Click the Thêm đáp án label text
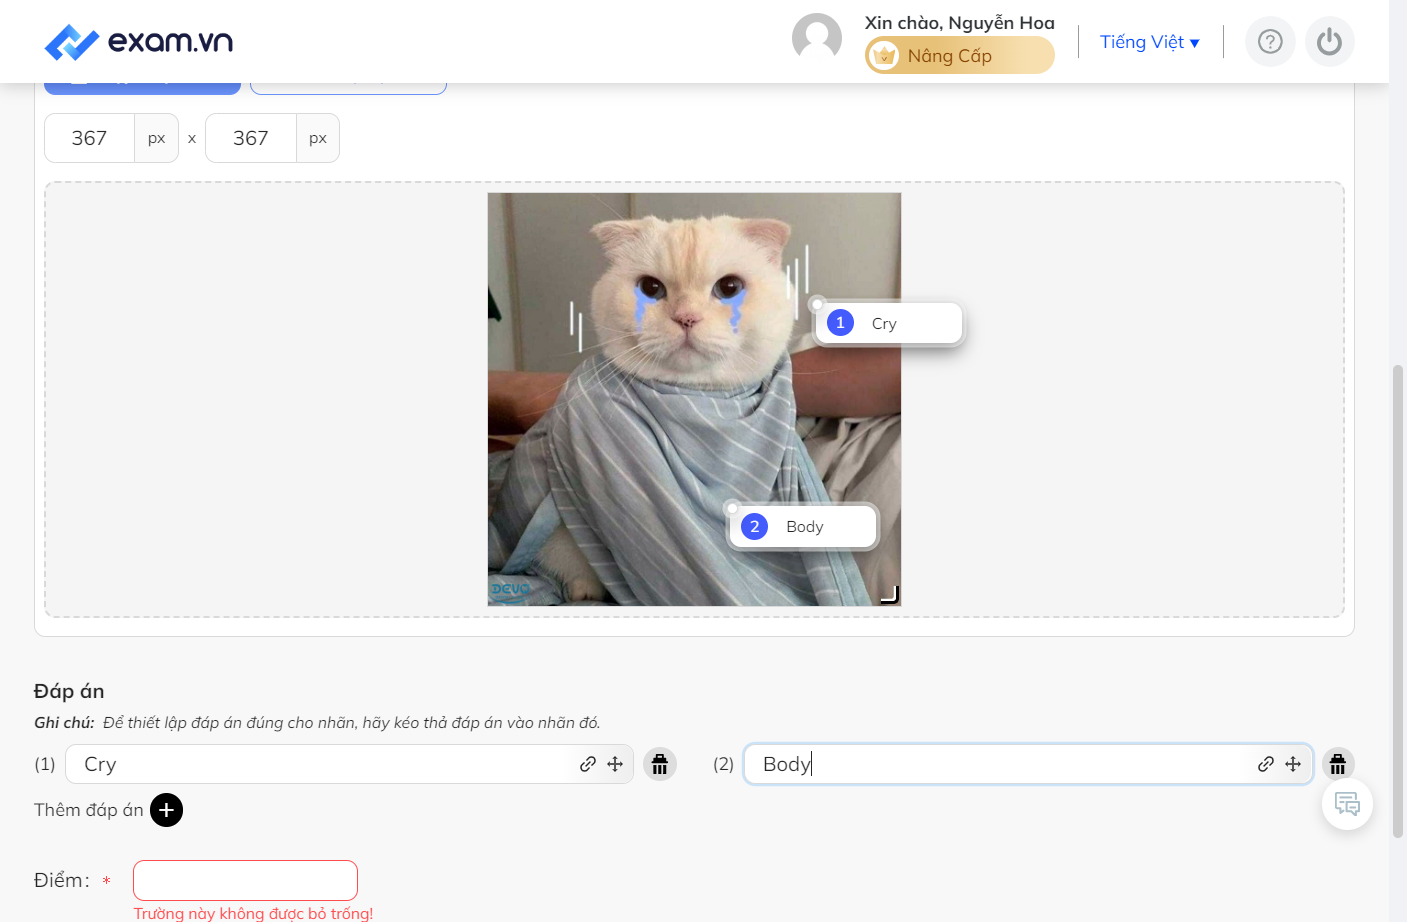 [89, 810]
